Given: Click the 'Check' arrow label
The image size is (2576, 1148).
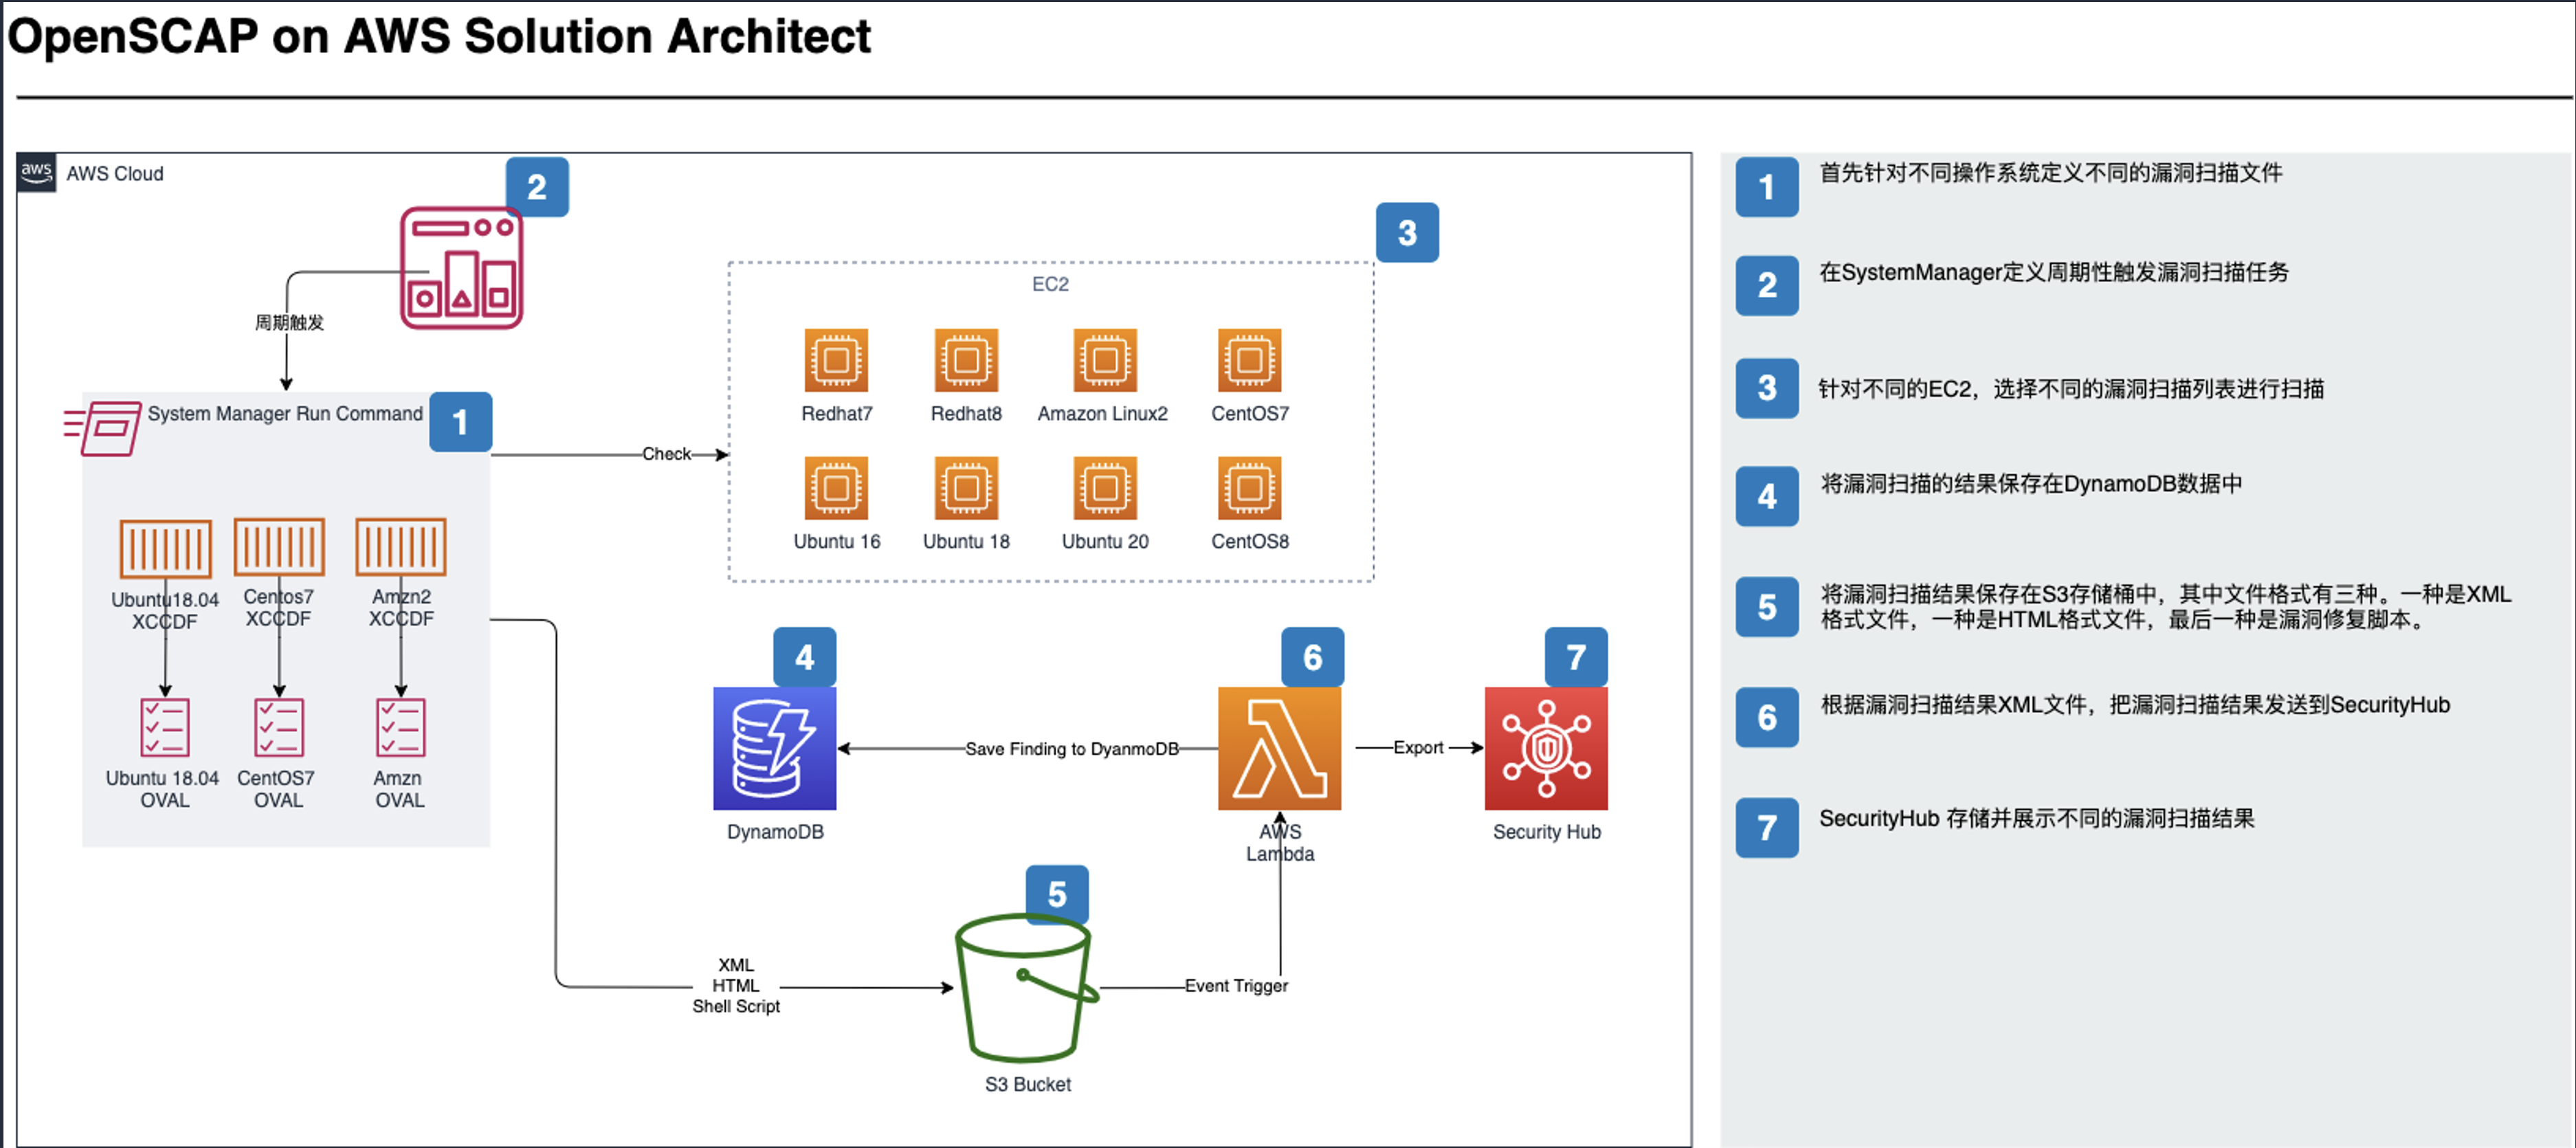Looking at the screenshot, I should (x=666, y=454).
